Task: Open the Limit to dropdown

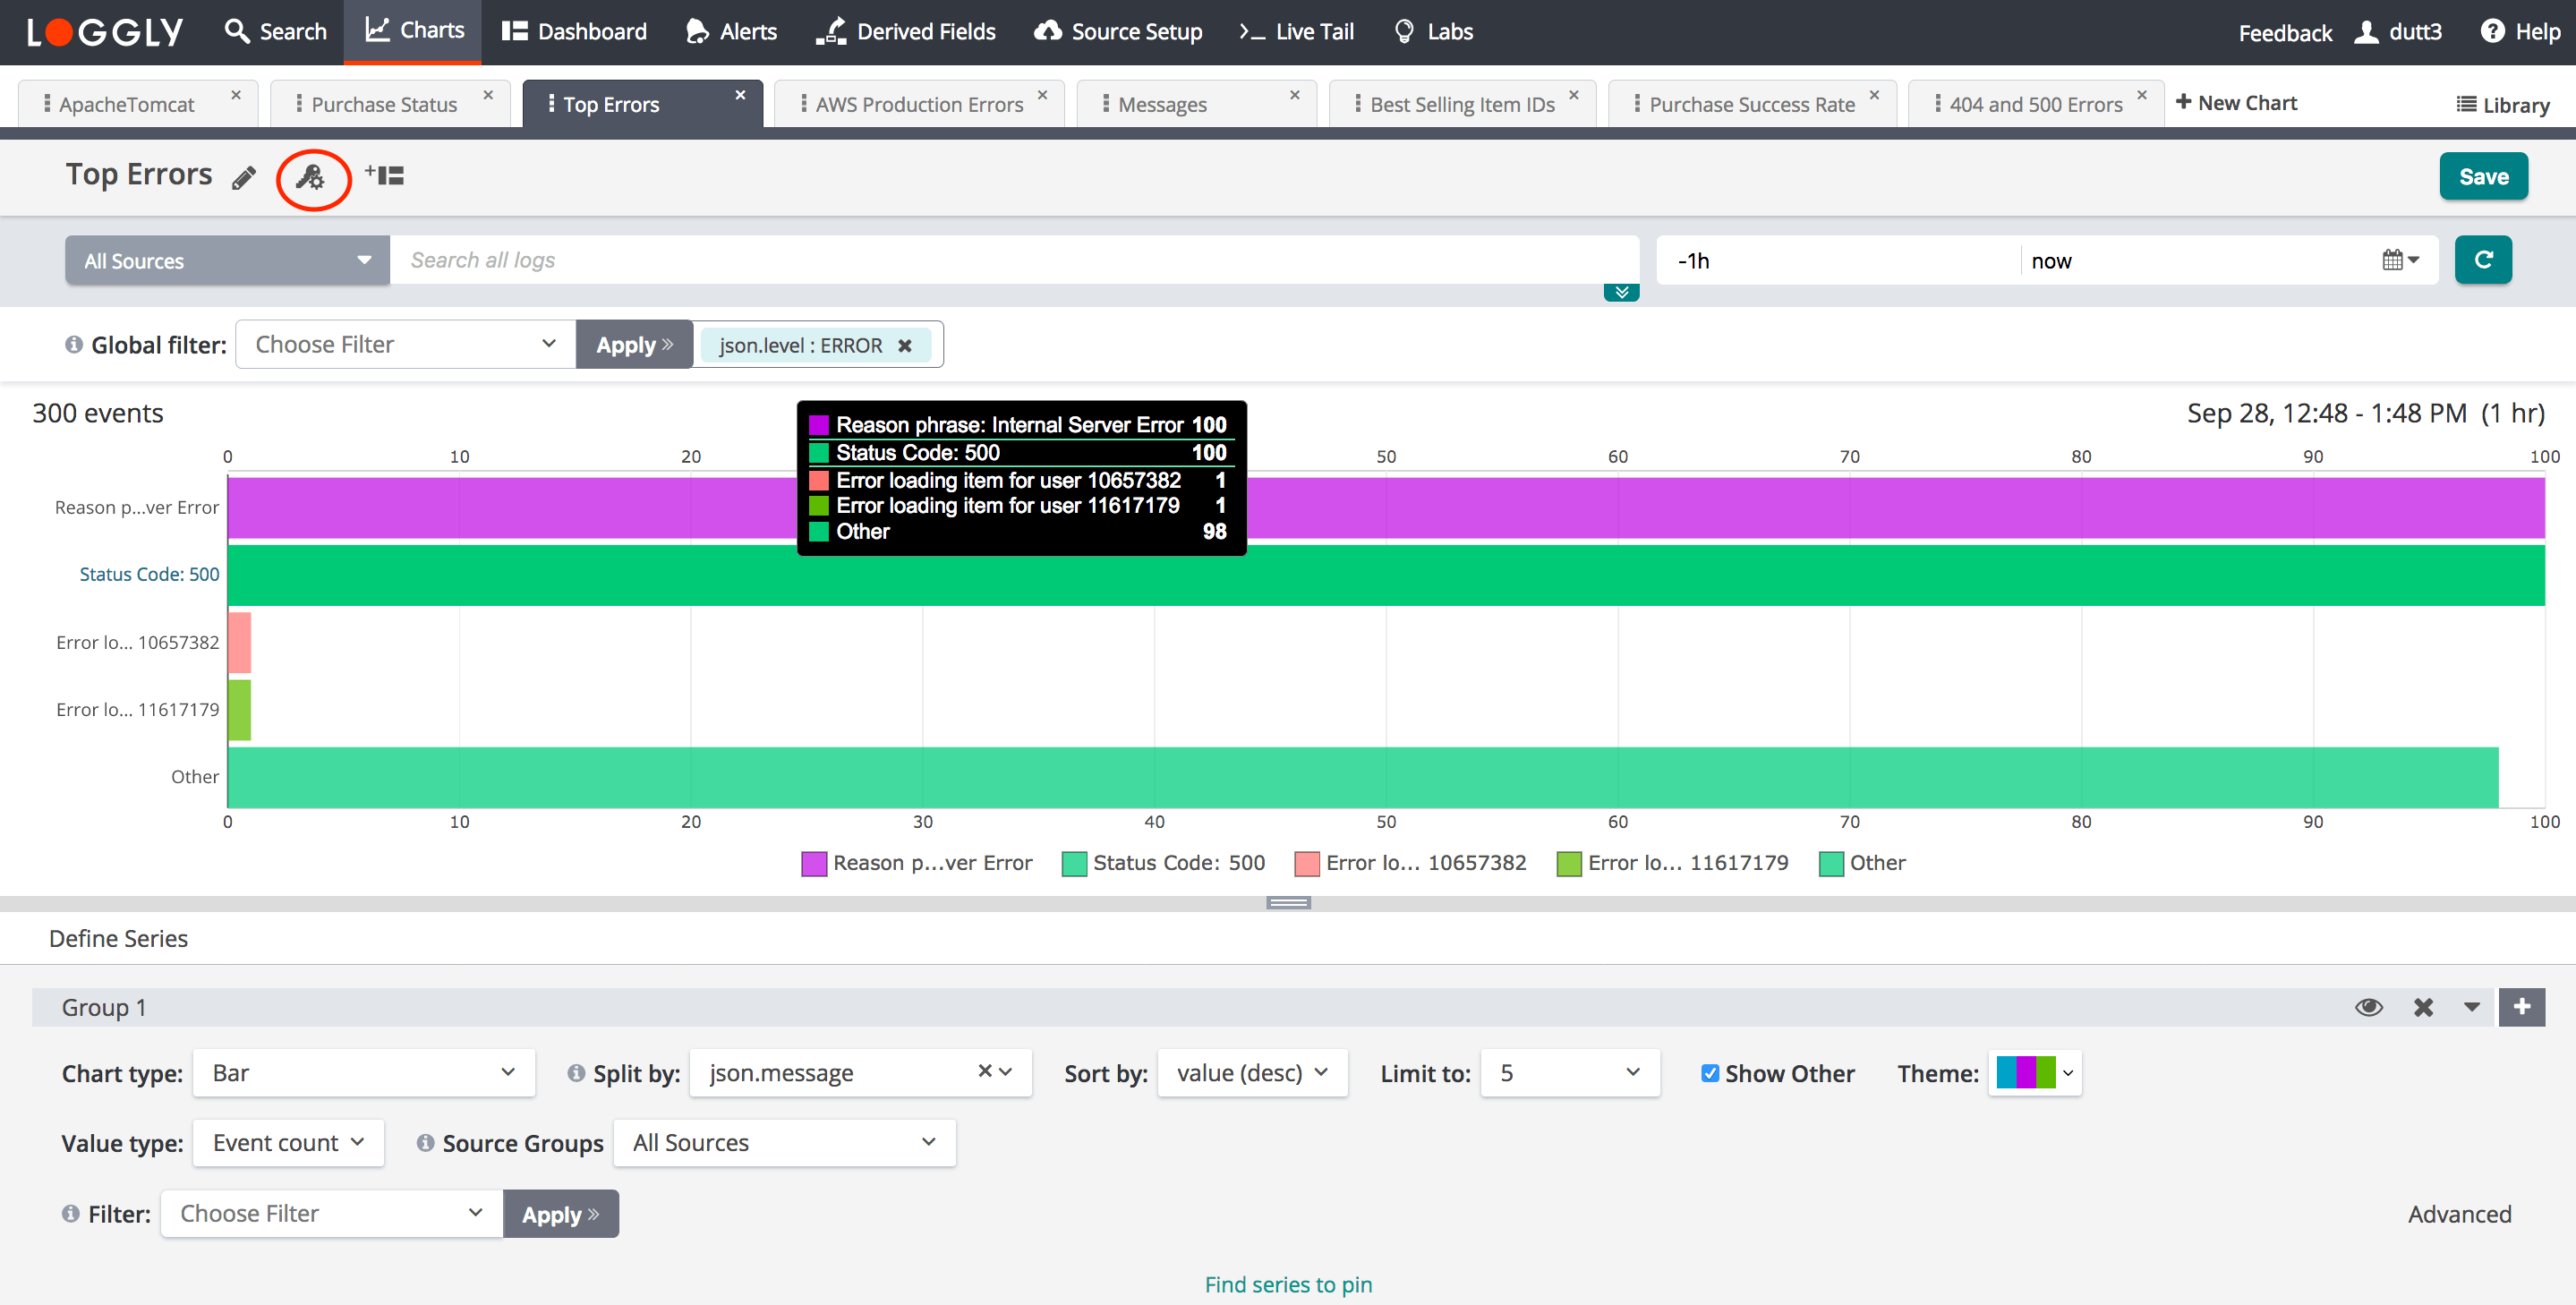Action: point(1568,1072)
